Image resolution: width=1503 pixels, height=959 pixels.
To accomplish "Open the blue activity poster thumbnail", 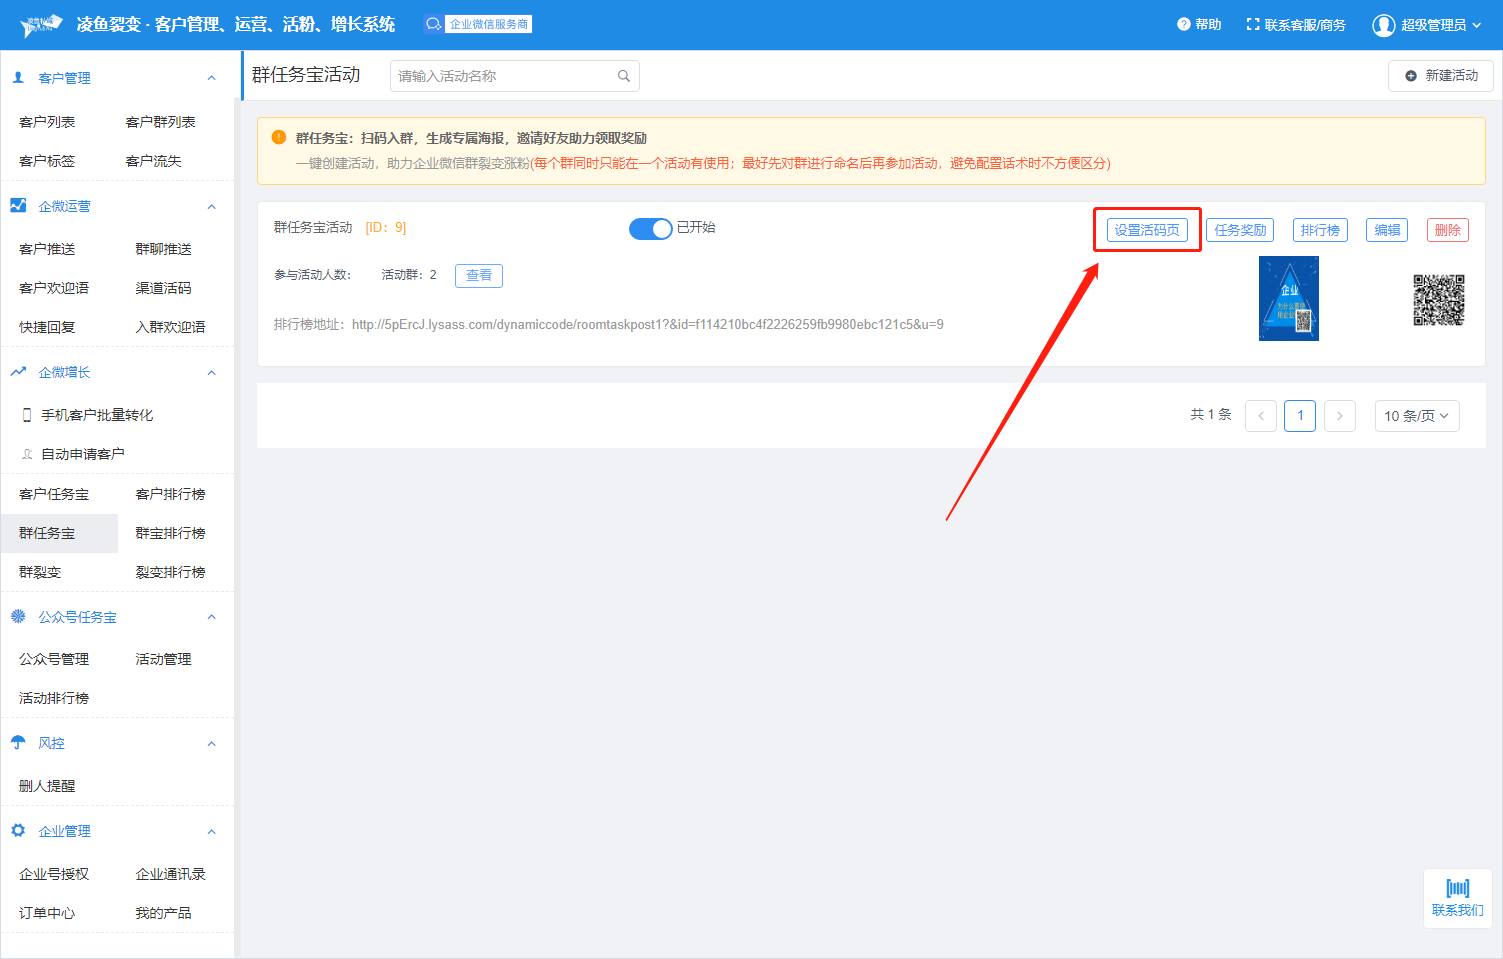I will pos(1288,299).
